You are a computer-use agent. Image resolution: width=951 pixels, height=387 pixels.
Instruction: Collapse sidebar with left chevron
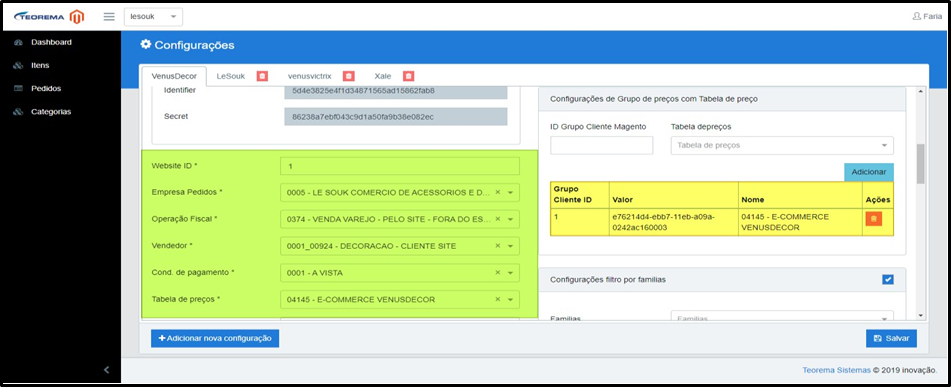tap(106, 369)
